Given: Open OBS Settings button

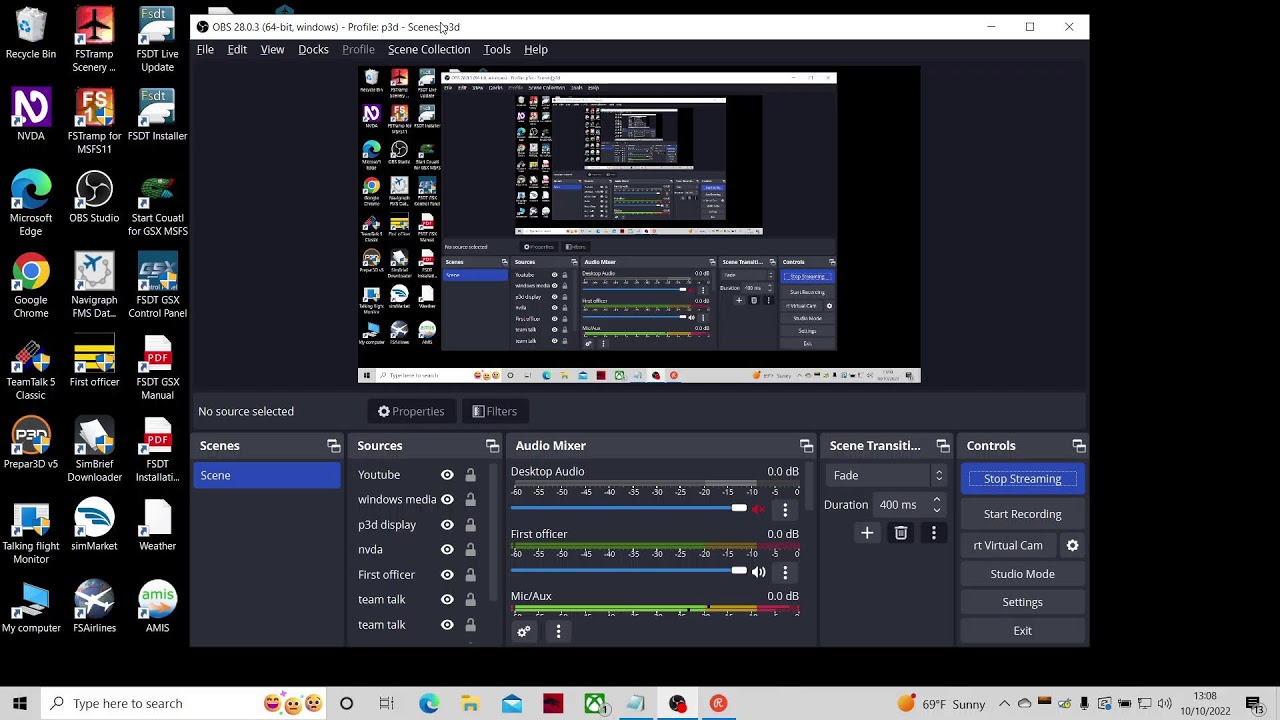Looking at the screenshot, I should click(1022, 602).
